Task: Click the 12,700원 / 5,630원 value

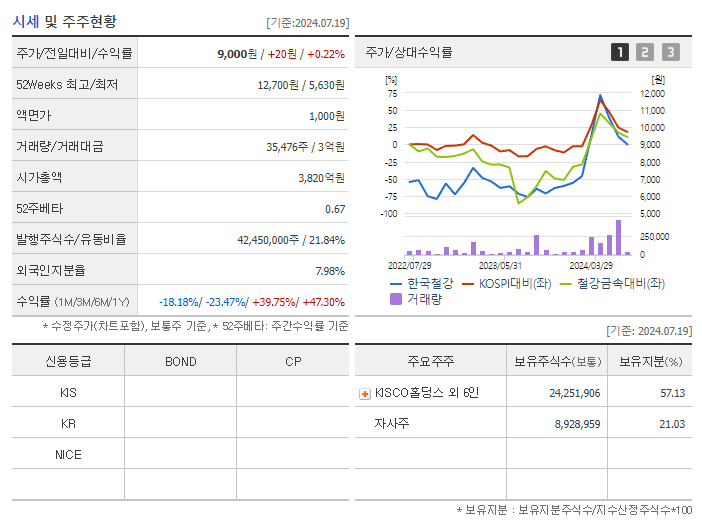Action: (301, 85)
